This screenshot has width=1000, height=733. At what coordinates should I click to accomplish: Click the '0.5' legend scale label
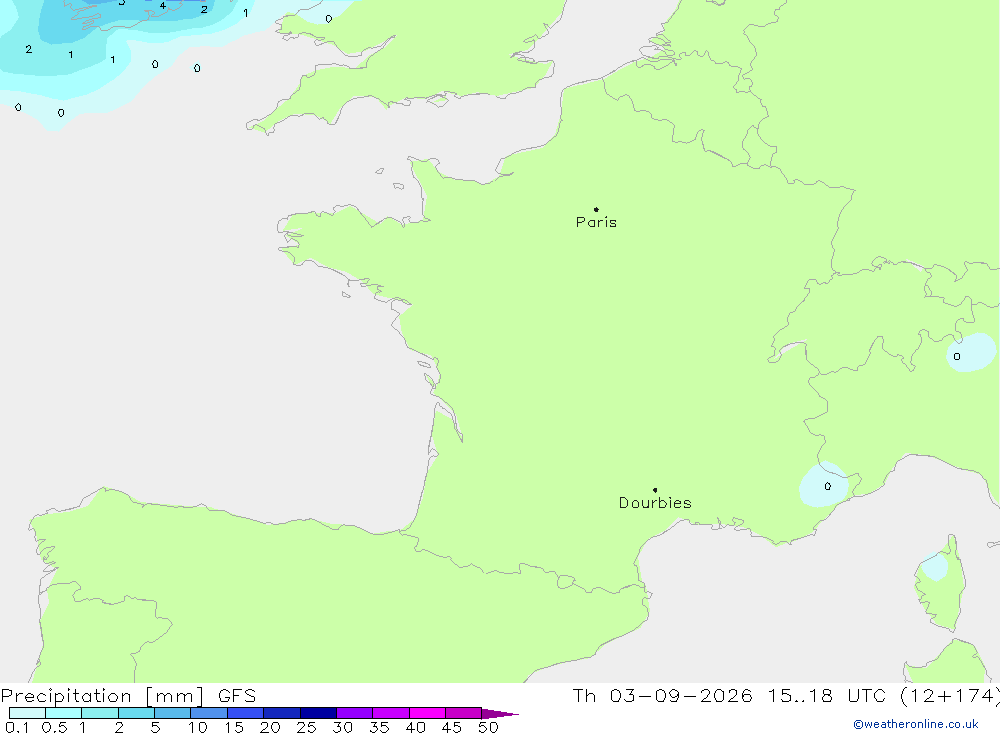click(x=54, y=727)
